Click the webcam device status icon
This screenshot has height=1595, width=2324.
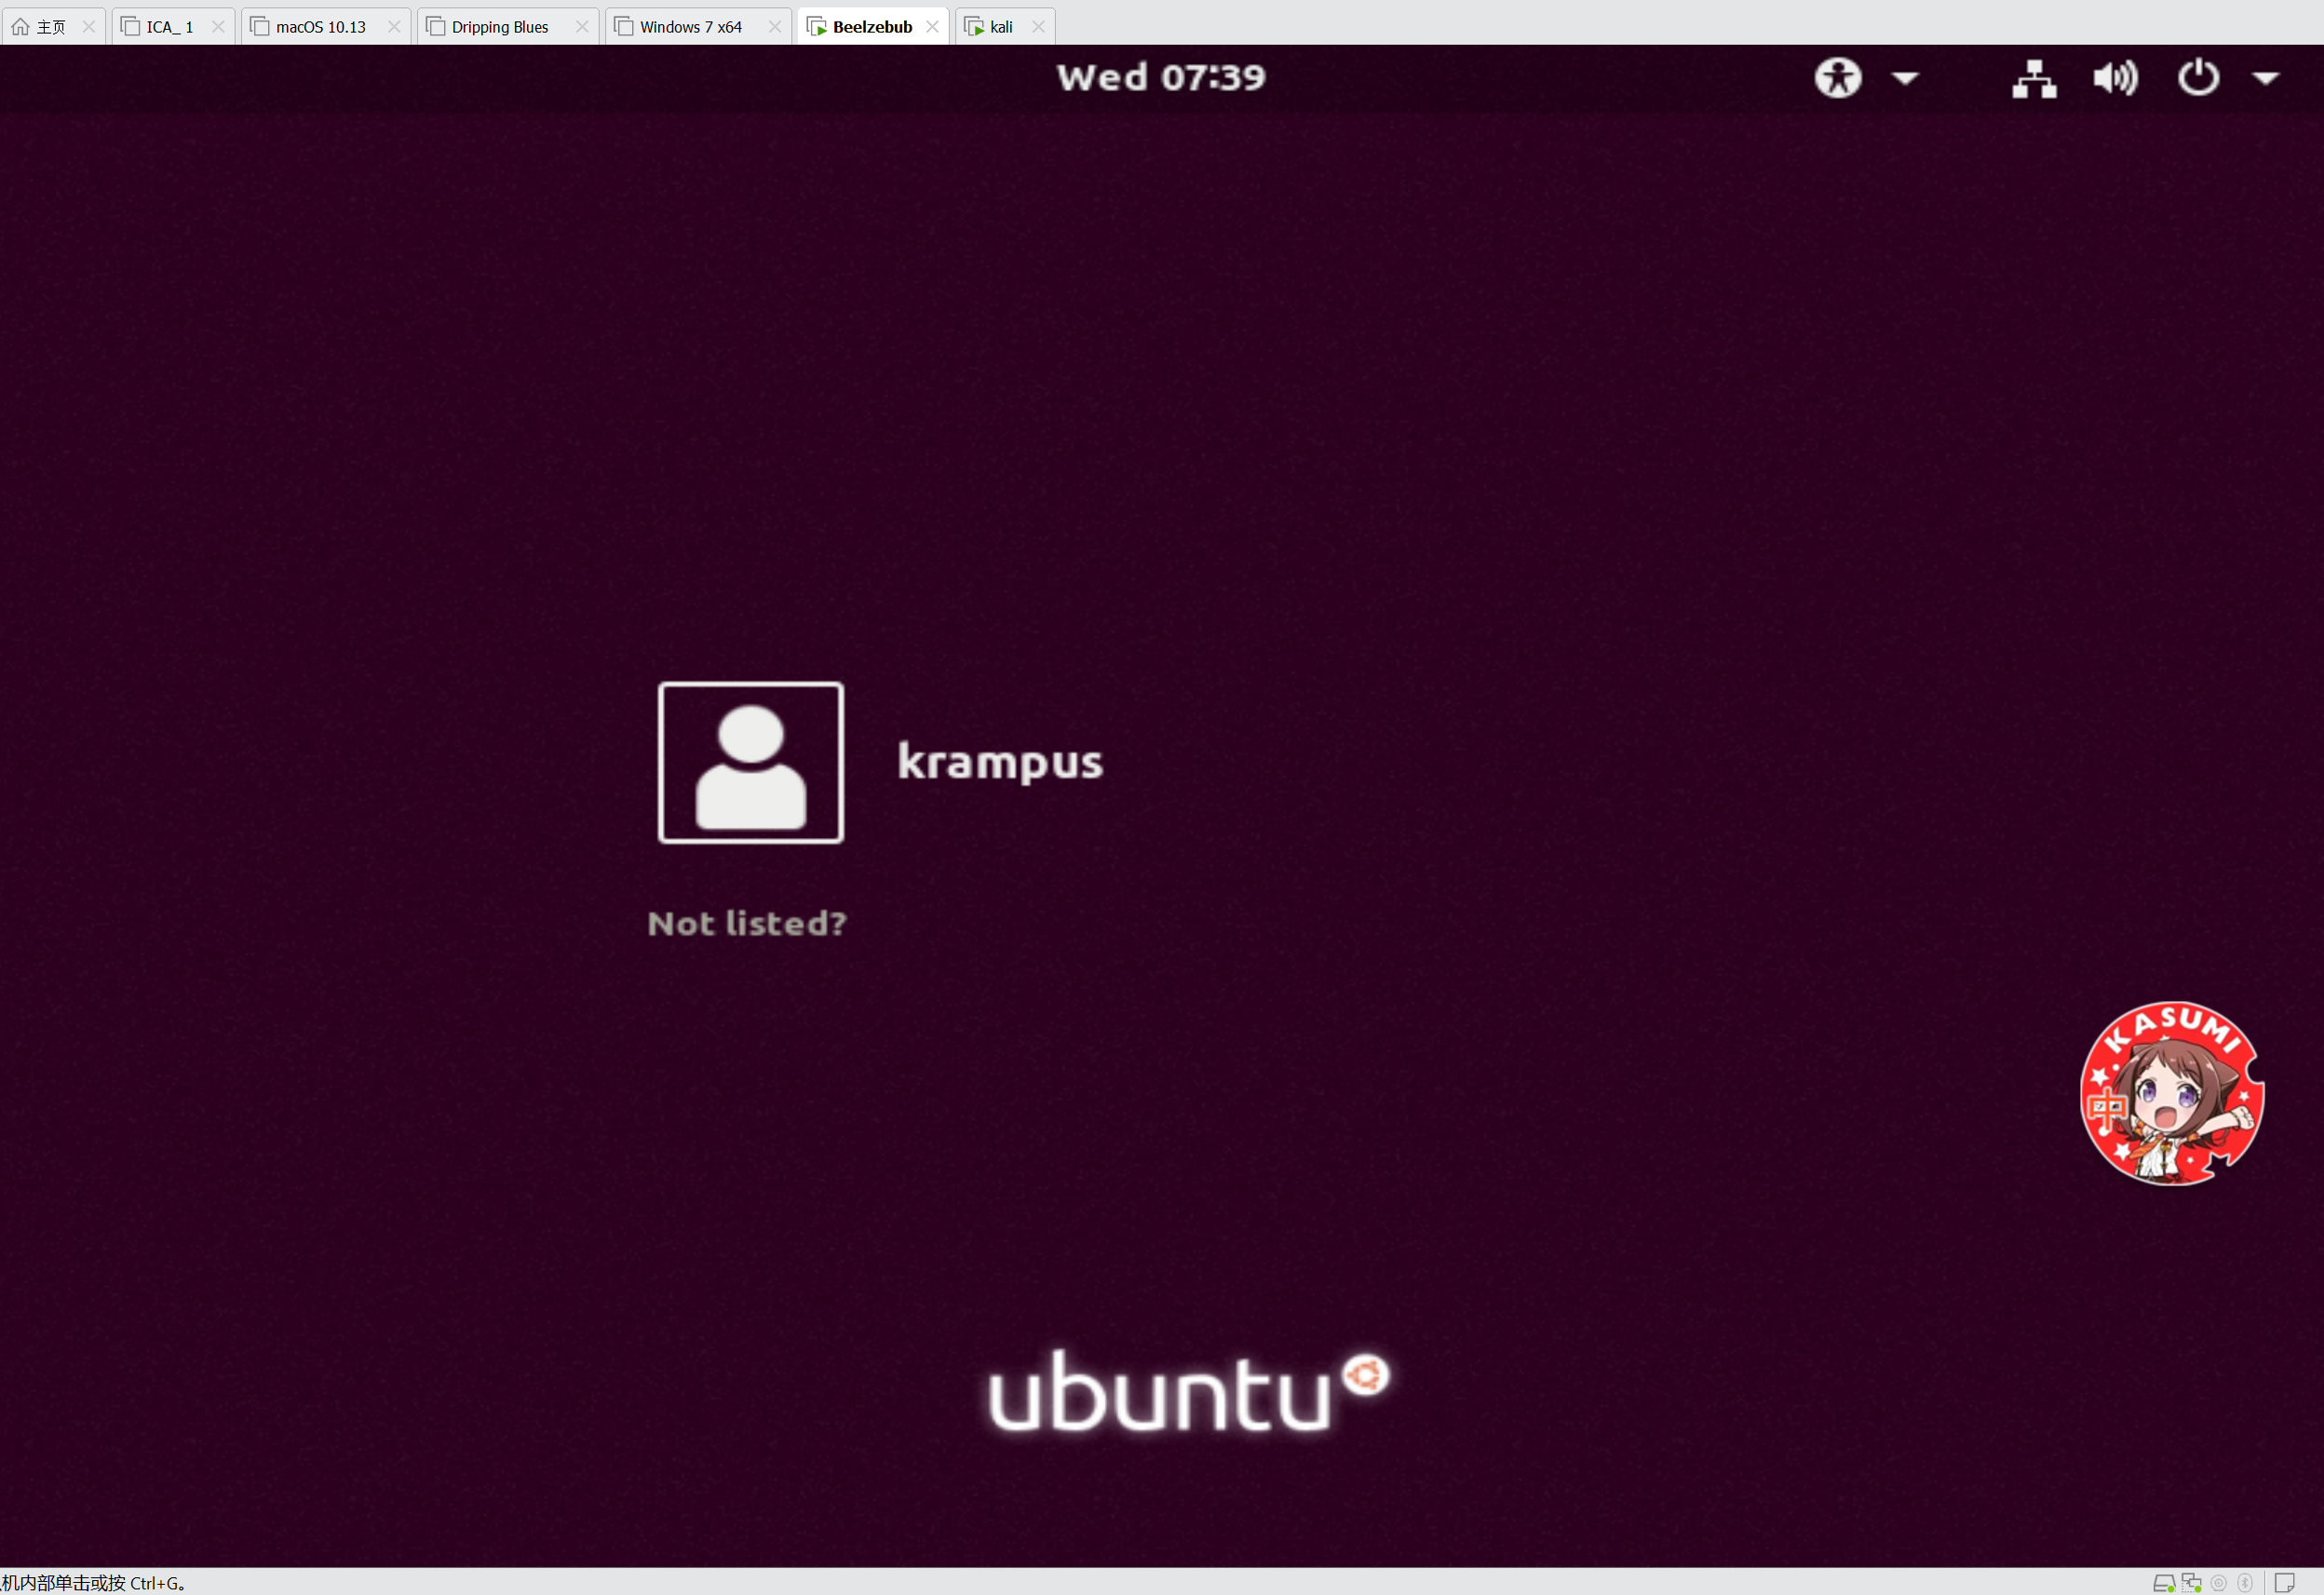[2219, 1583]
